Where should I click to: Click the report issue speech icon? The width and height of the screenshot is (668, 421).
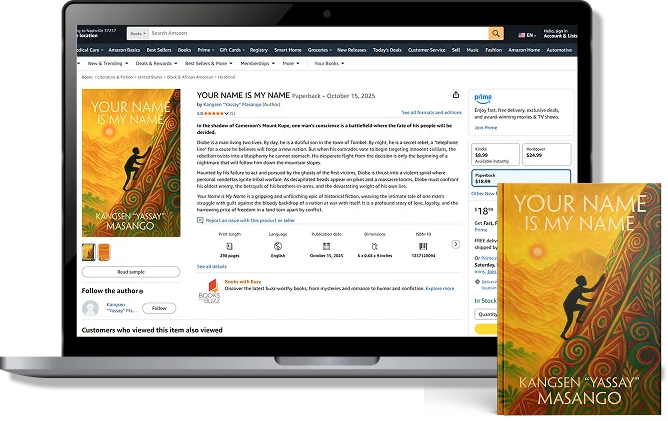200,220
